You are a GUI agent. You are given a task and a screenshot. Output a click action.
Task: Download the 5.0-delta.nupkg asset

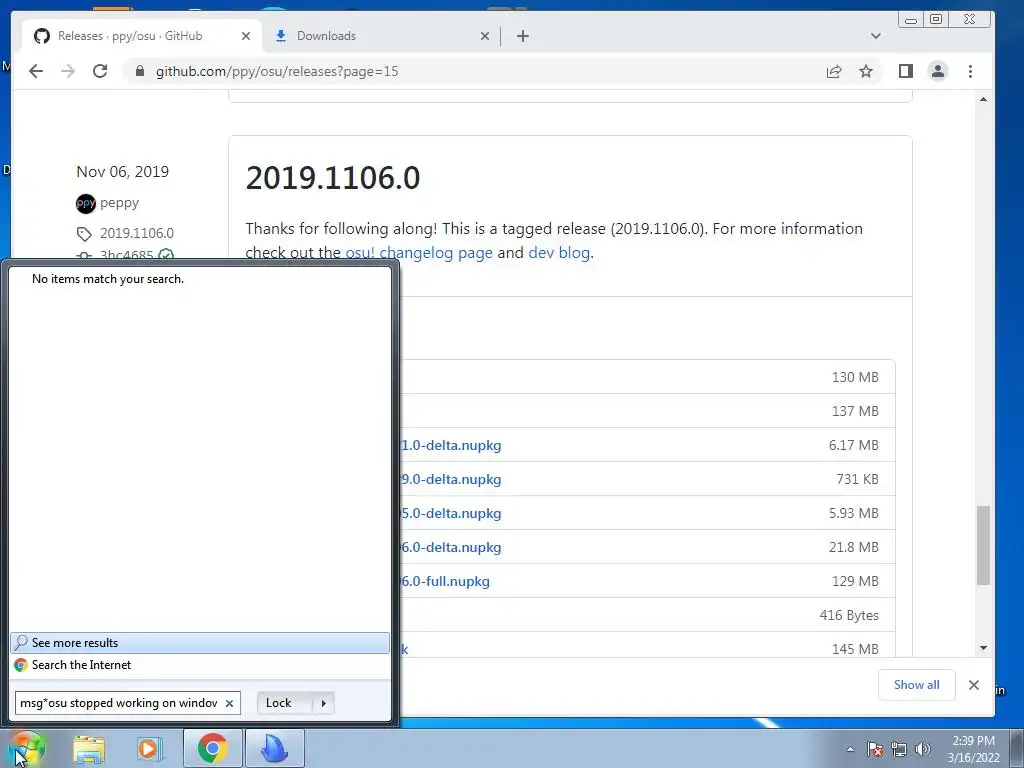pyautogui.click(x=451, y=513)
